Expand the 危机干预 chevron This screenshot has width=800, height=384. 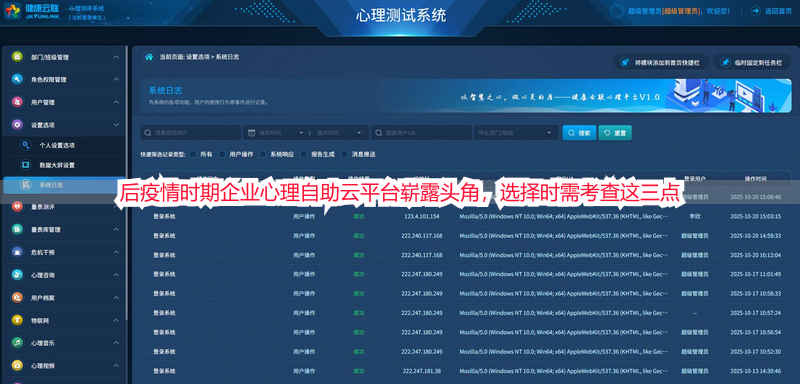click(116, 252)
